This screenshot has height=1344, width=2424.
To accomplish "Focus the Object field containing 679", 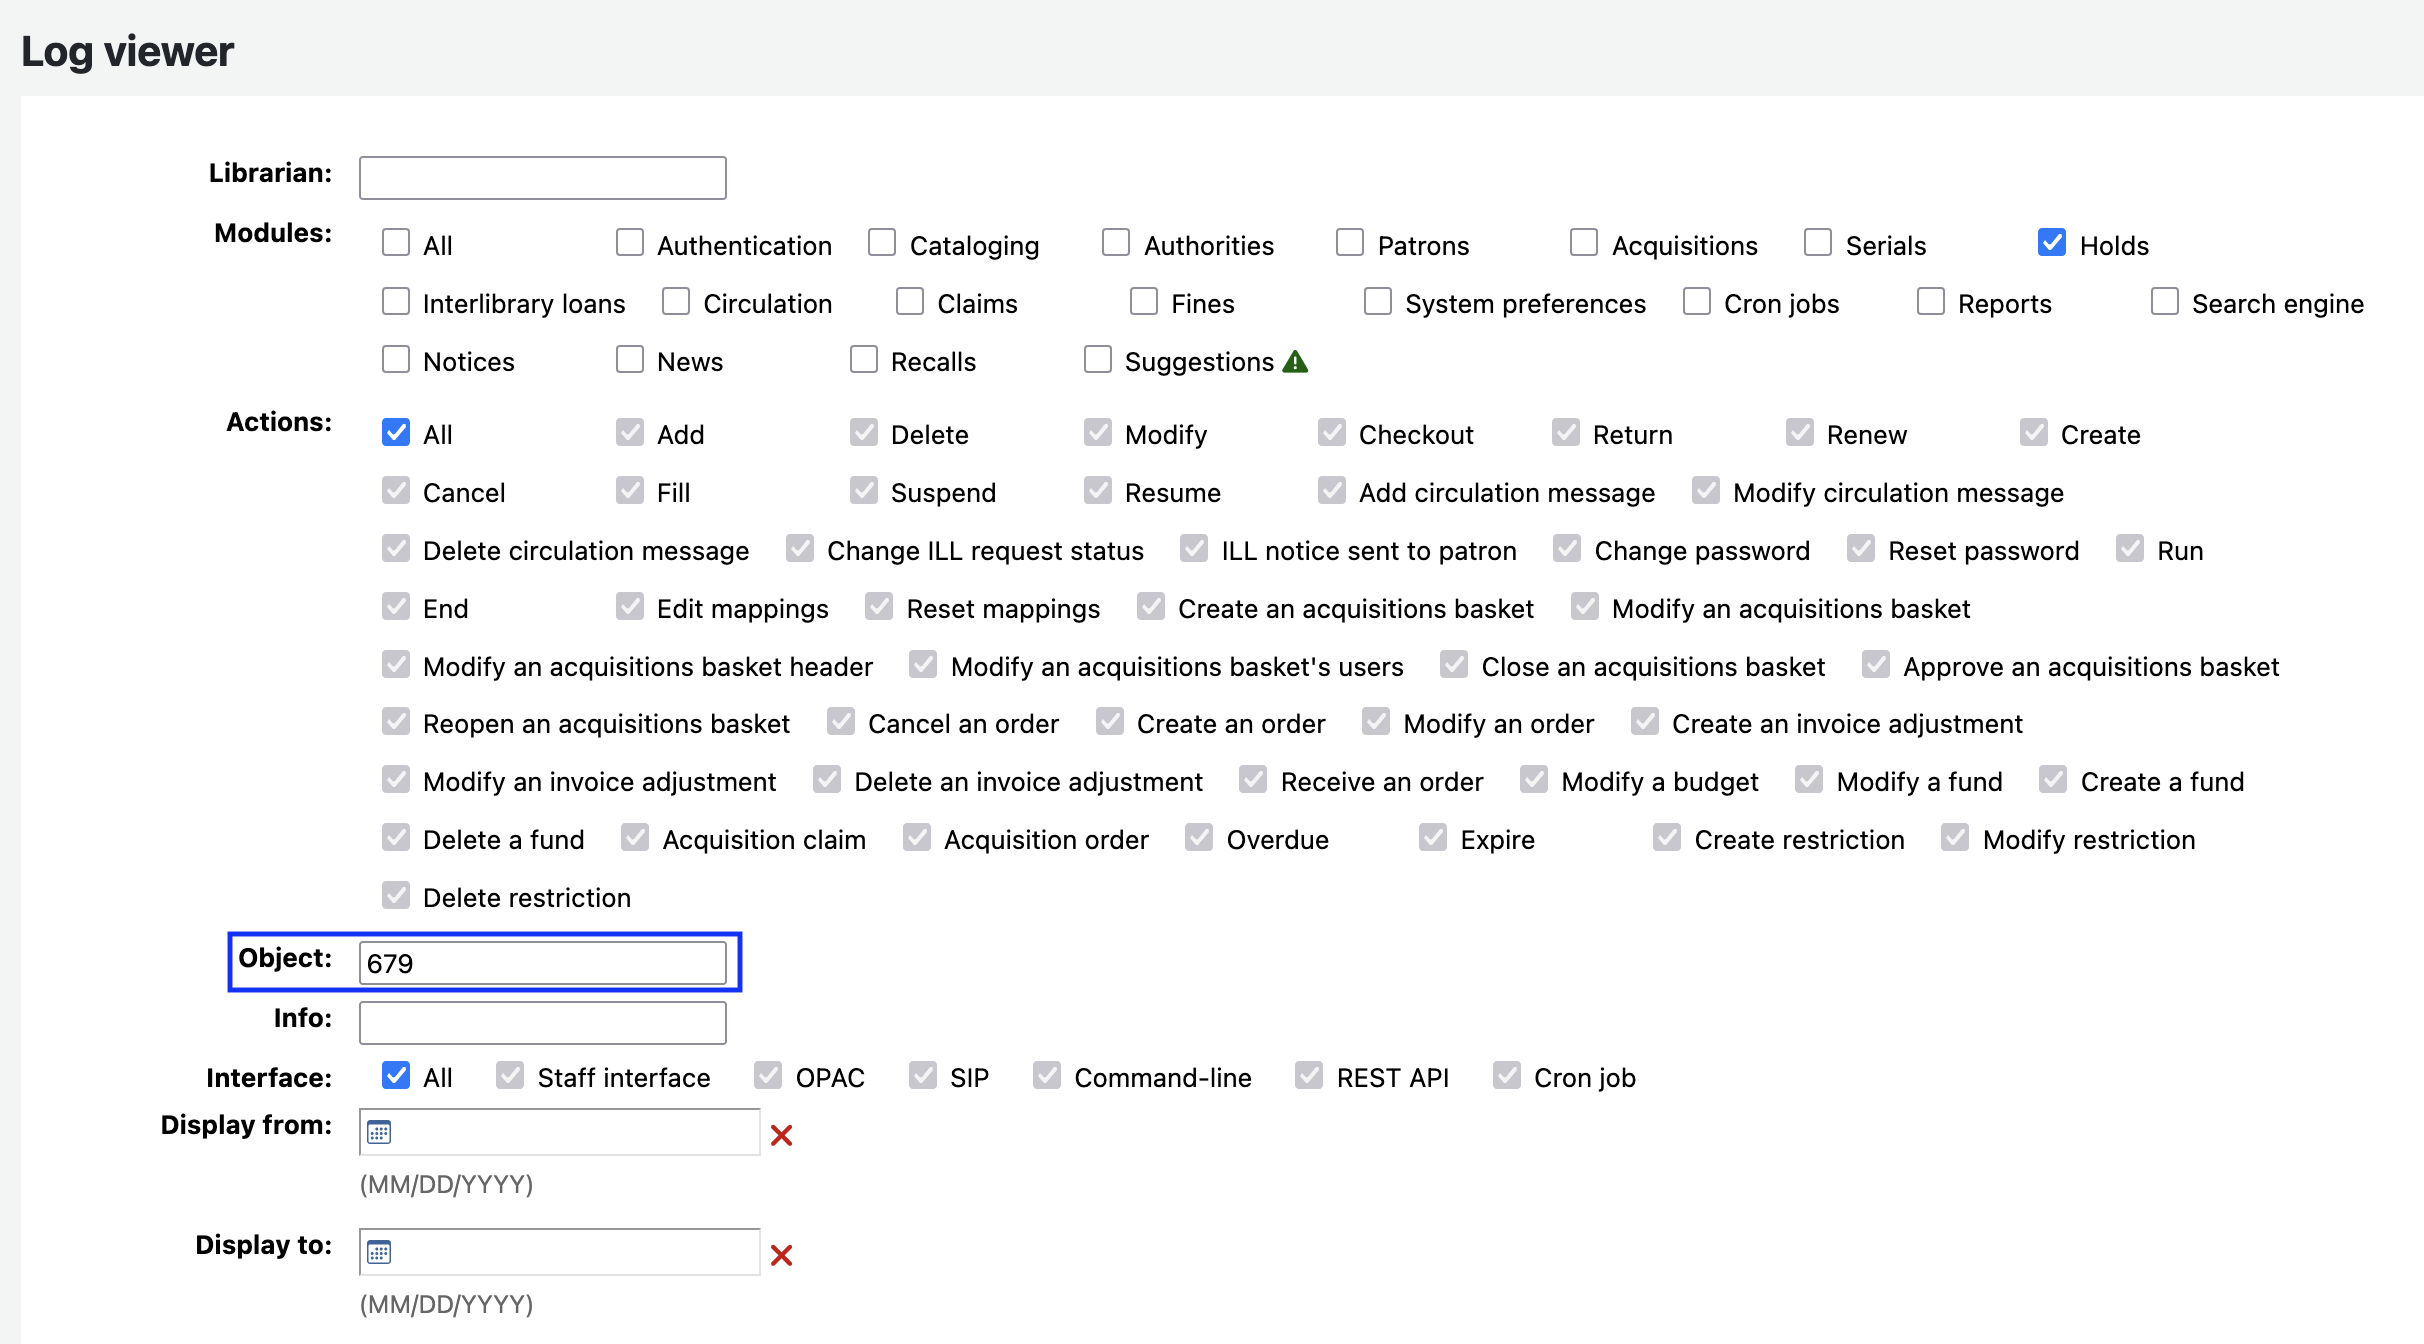I will [542, 963].
